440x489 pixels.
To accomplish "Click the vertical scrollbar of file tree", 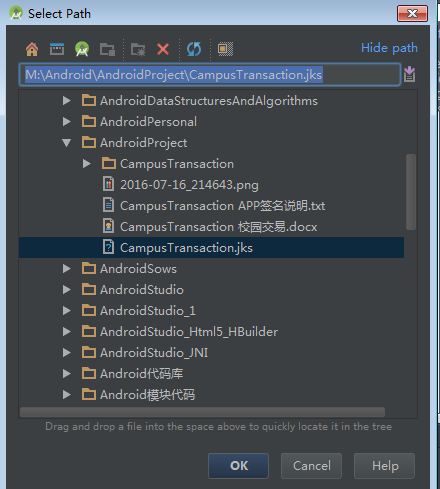I will pyautogui.click(x=411, y=192).
